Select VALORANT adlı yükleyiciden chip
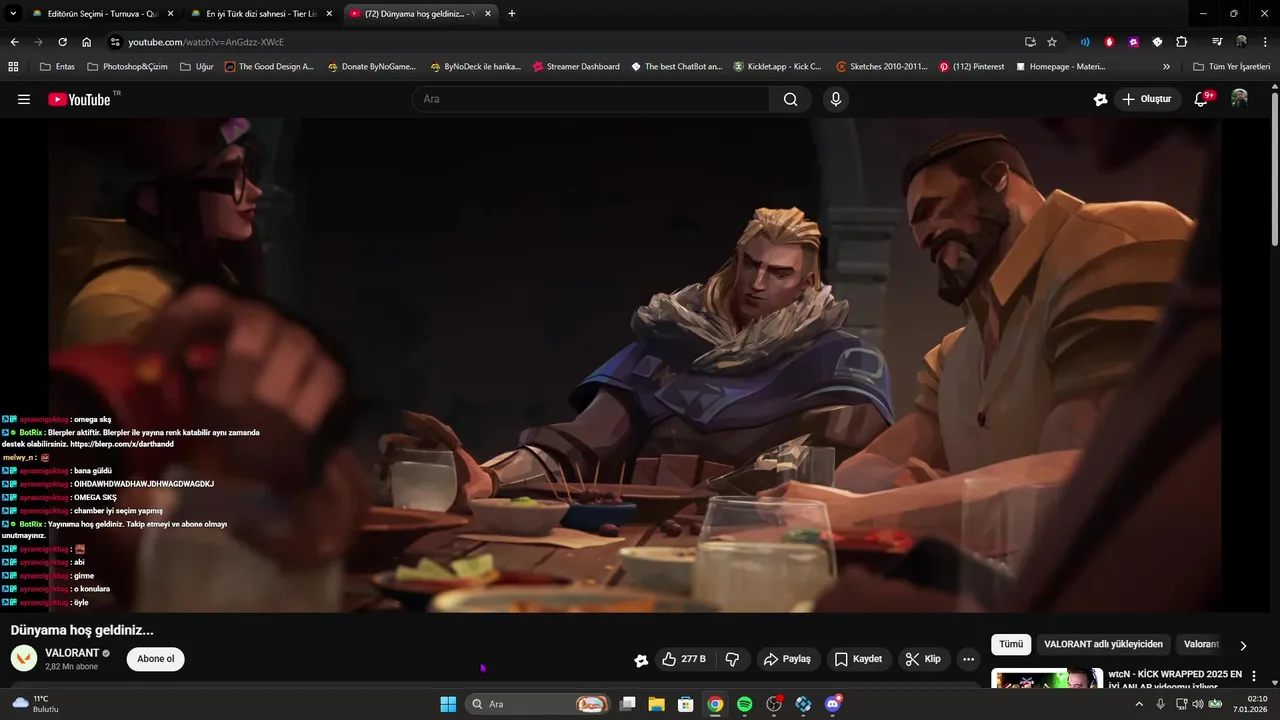This screenshot has width=1280, height=720. pos(1103,645)
